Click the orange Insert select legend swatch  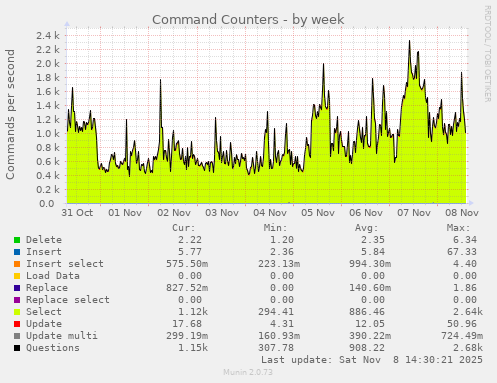click(17, 264)
